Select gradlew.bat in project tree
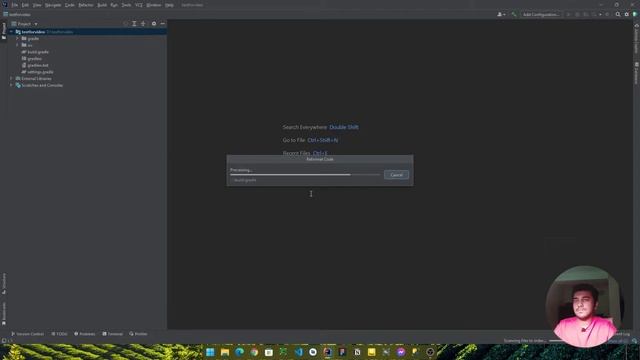The width and height of the screenshot is (640, 360). tap(38, 65)
